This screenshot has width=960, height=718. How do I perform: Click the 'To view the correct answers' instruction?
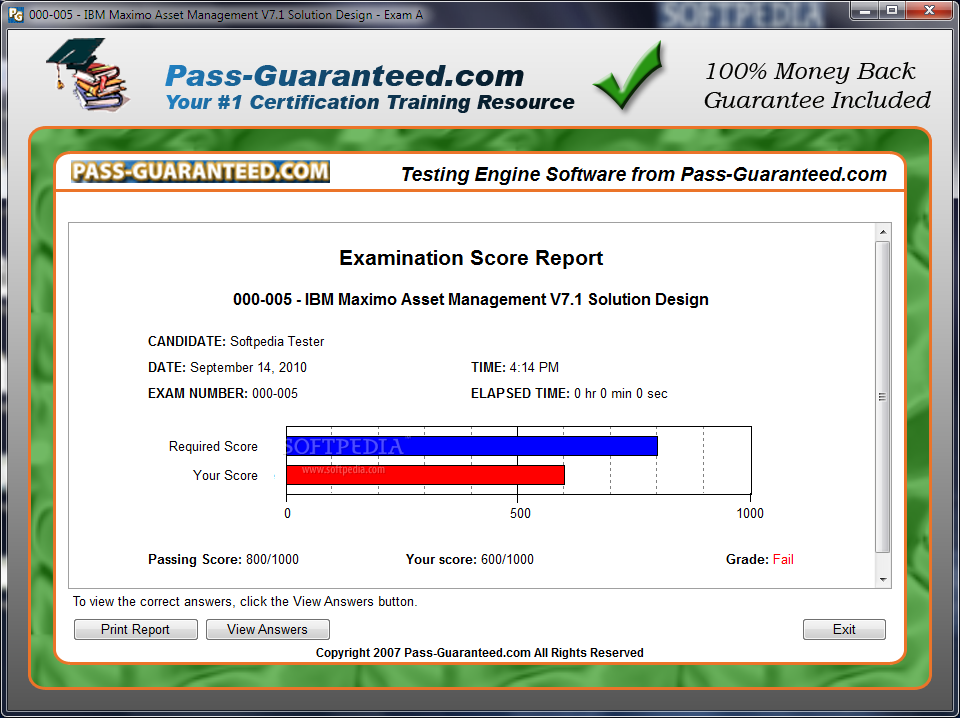[x=245, y=602]
